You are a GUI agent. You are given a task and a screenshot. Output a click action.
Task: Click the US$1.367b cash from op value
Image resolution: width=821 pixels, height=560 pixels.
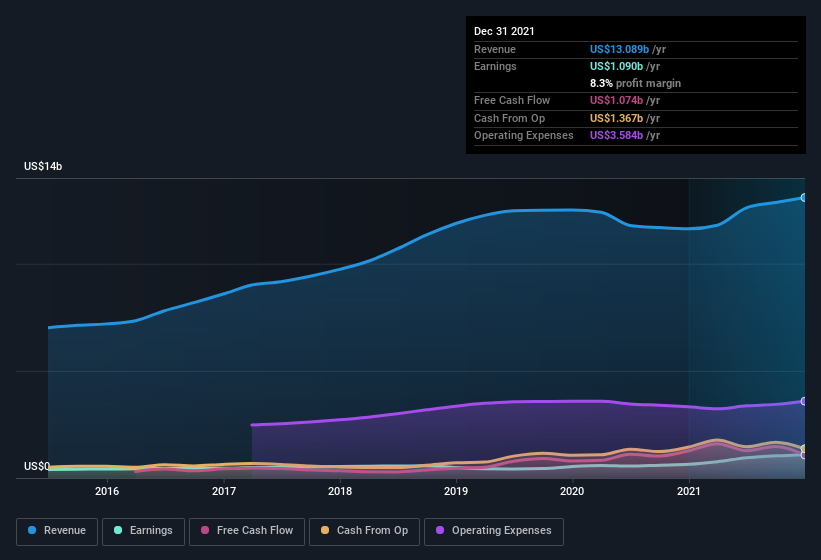616,118
